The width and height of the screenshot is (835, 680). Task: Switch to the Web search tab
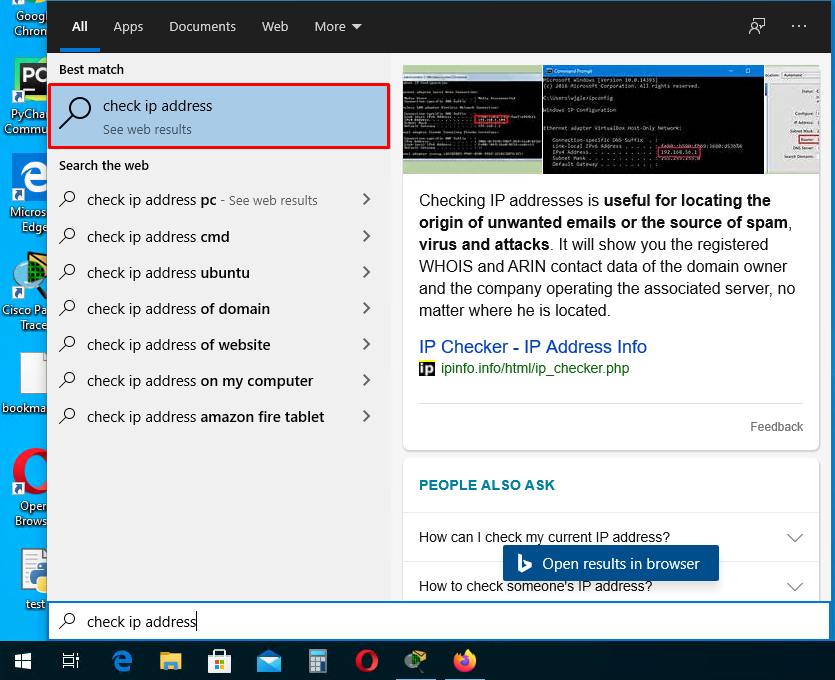click(x=275, y=27)
